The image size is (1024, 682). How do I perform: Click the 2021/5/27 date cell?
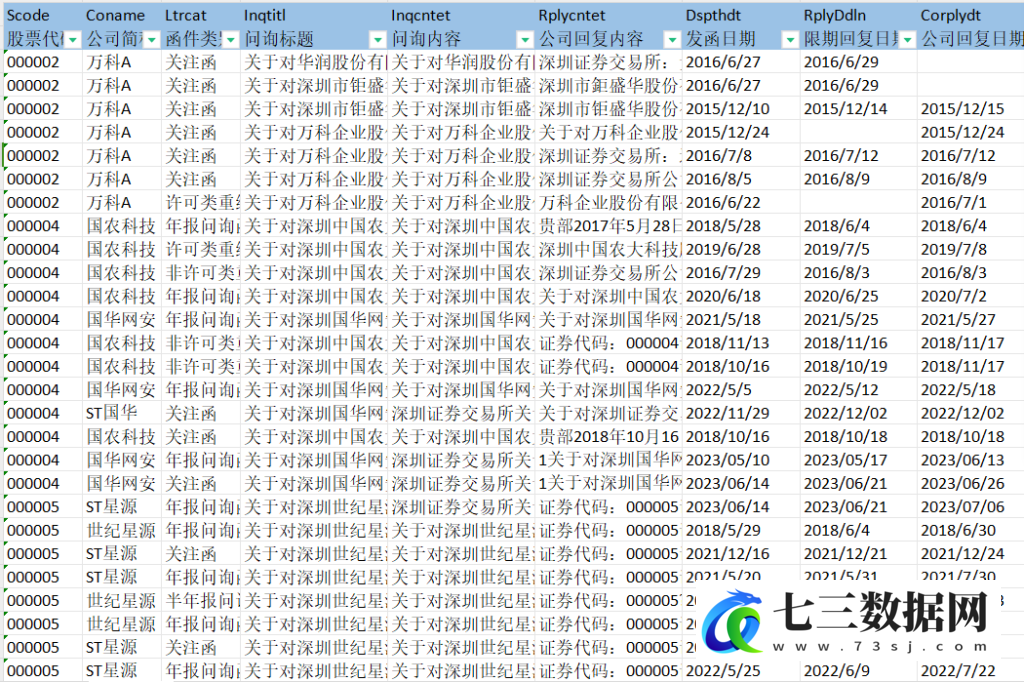971,320
